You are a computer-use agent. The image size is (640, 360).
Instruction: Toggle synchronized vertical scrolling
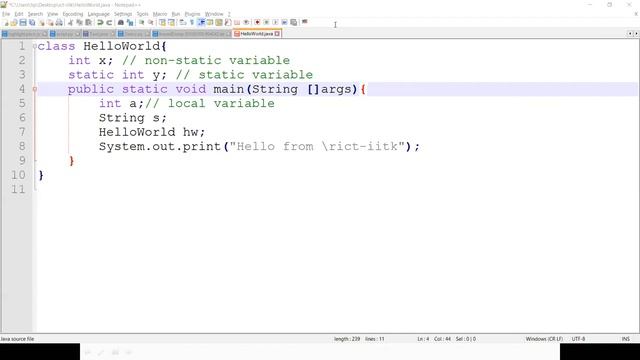162,22
